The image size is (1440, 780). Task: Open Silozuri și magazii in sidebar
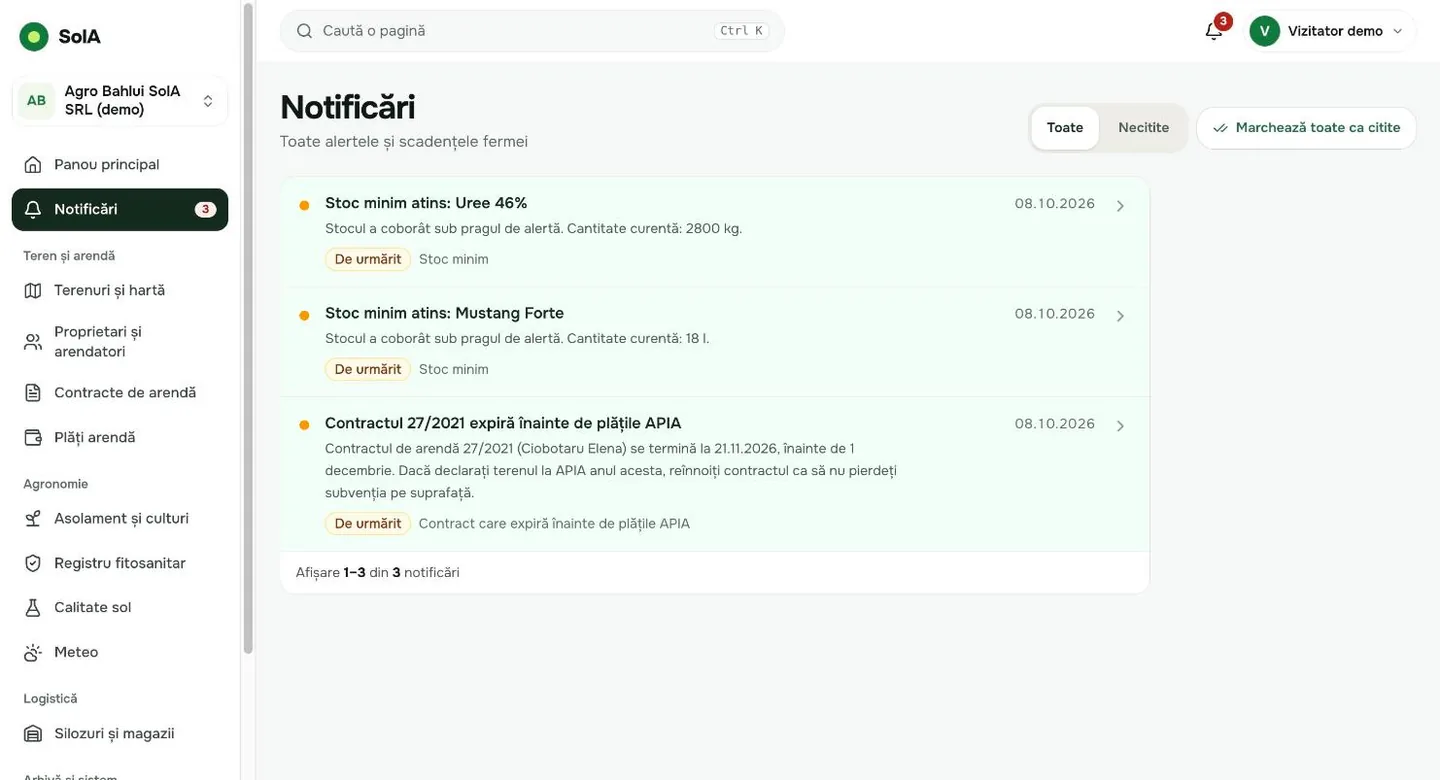tap(120, 733)
